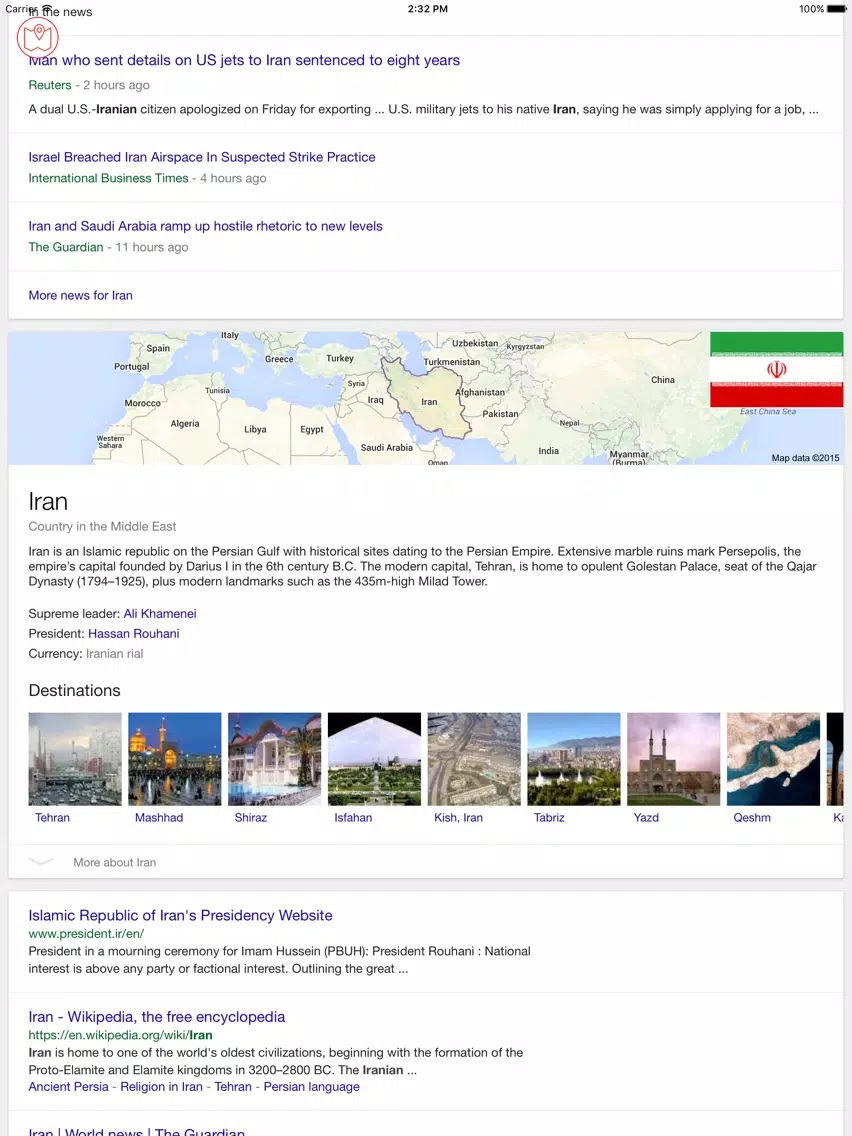Tap 'Map data ©2015' attribution
Screen dimensions: 852x1136
click(805, 458)
